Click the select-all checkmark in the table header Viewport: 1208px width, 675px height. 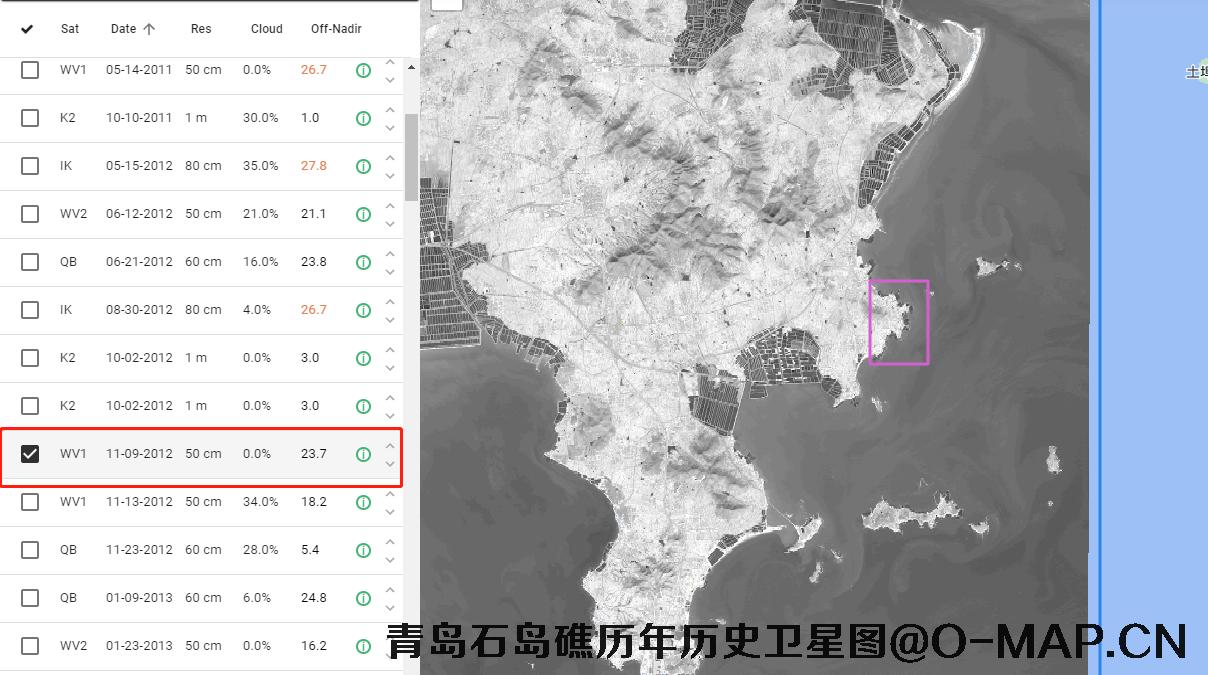tap(27, 29)
